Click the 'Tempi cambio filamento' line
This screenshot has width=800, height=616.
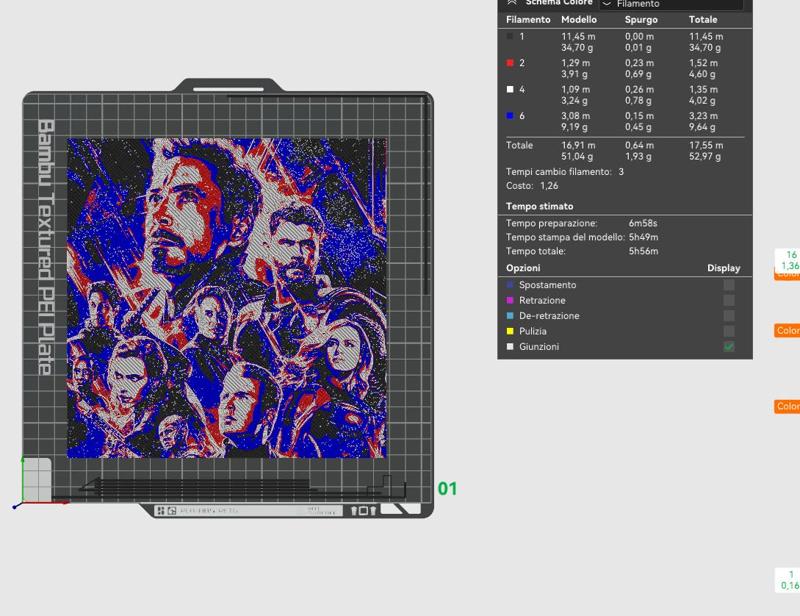[565, 171]
